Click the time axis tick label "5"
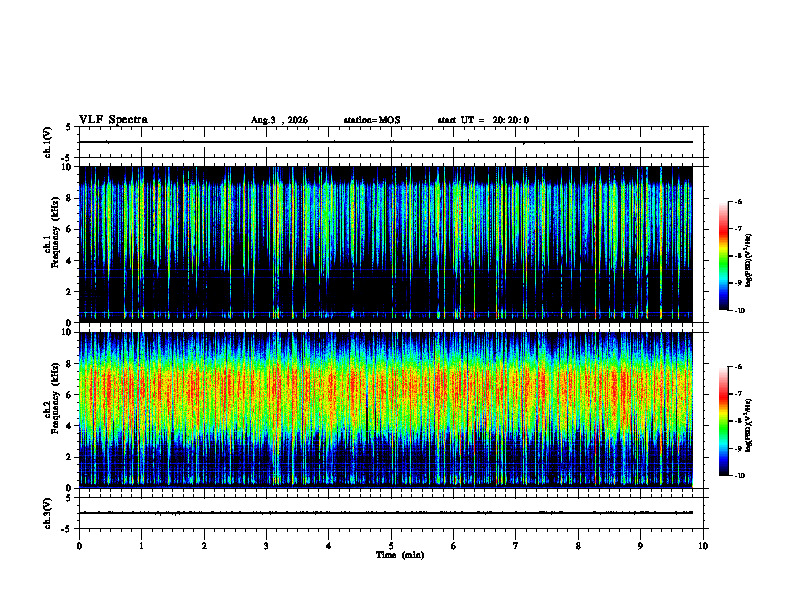The height and width of the screenshot is (612, 792). 391,546
